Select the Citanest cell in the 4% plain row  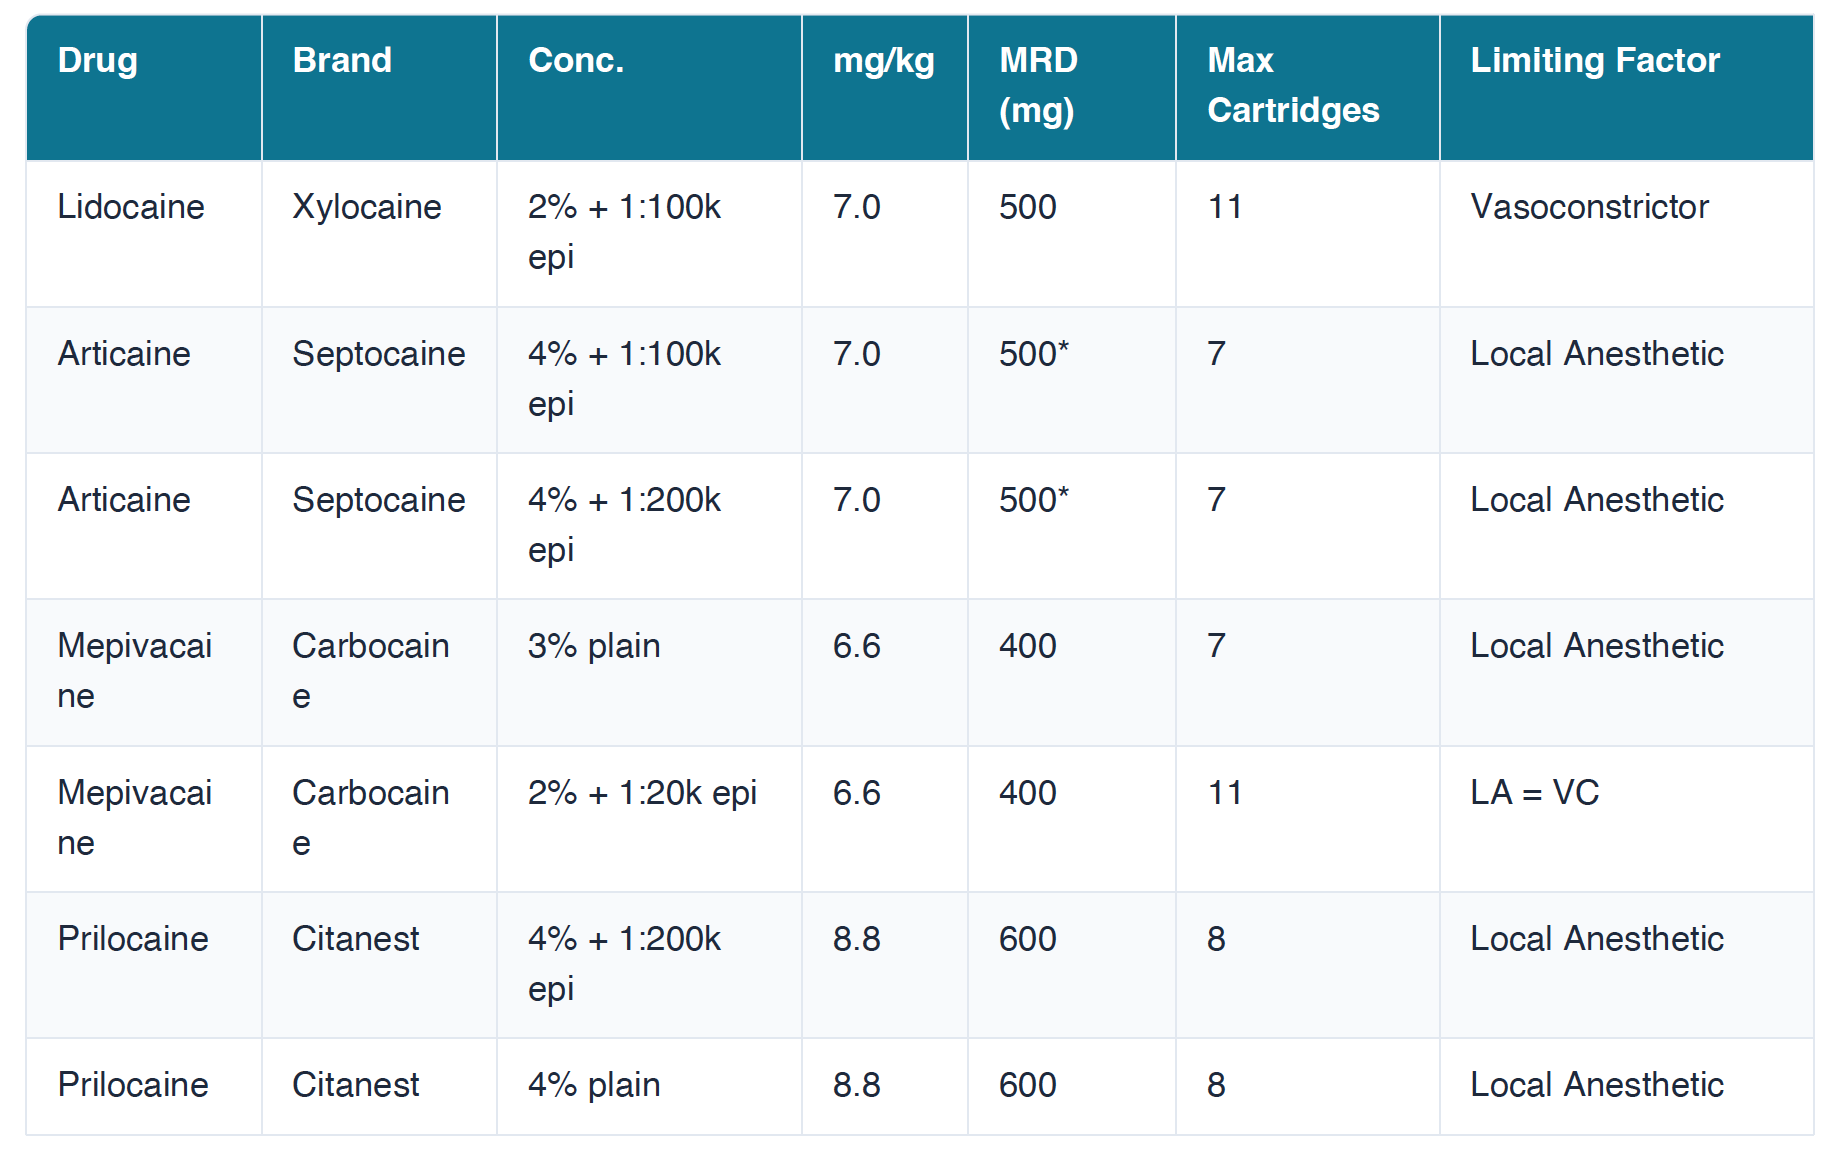point(355,1085)
